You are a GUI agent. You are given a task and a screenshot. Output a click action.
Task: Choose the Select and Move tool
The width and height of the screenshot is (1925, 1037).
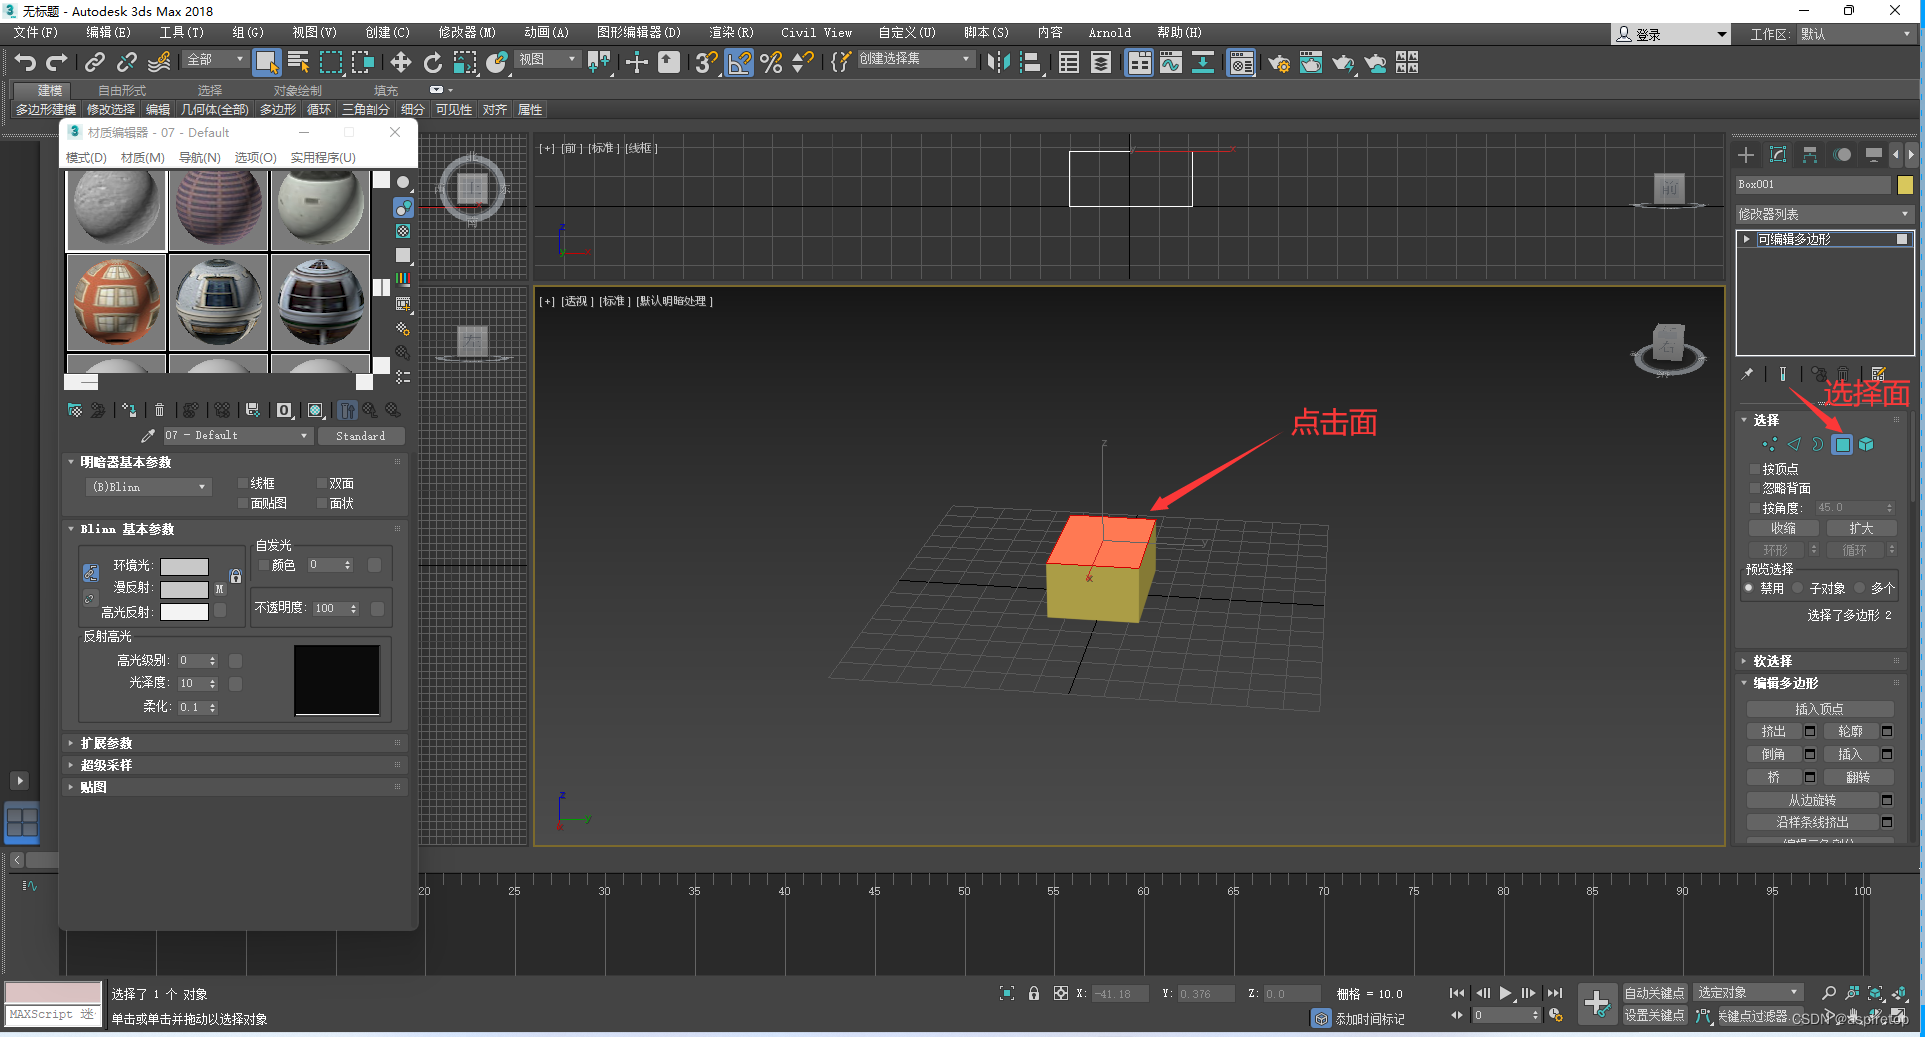(400, 63)
